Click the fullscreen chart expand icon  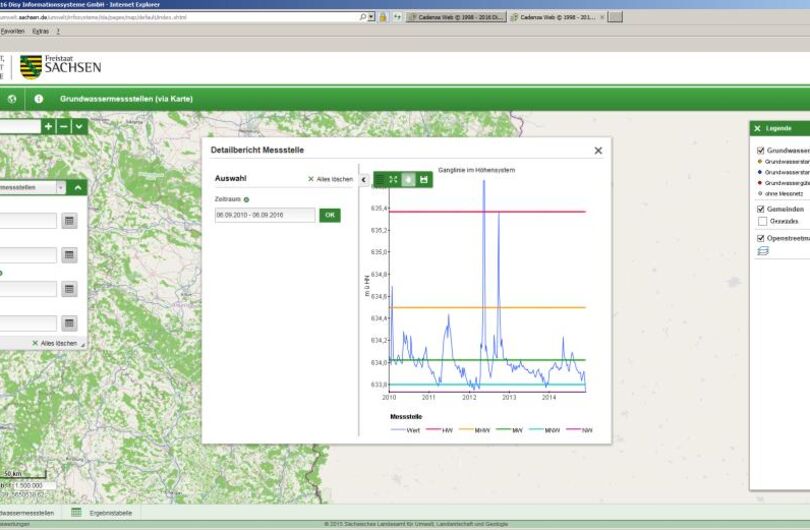pos(393,179)
